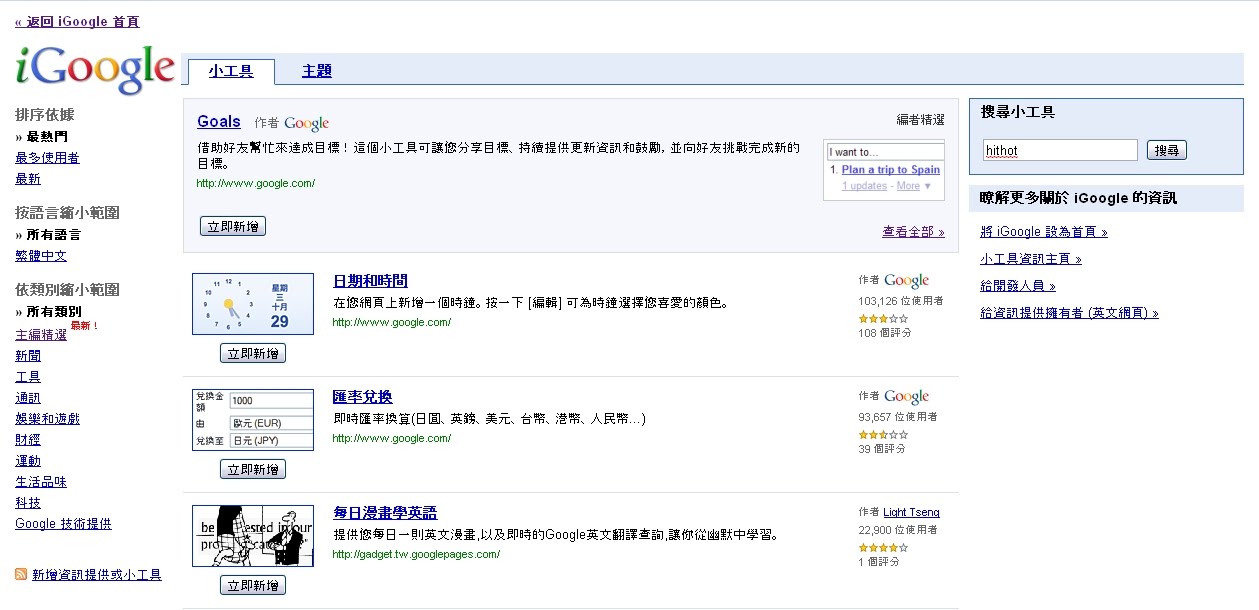
Task: Click the More link in Goals preview
Action: [908, 186]
